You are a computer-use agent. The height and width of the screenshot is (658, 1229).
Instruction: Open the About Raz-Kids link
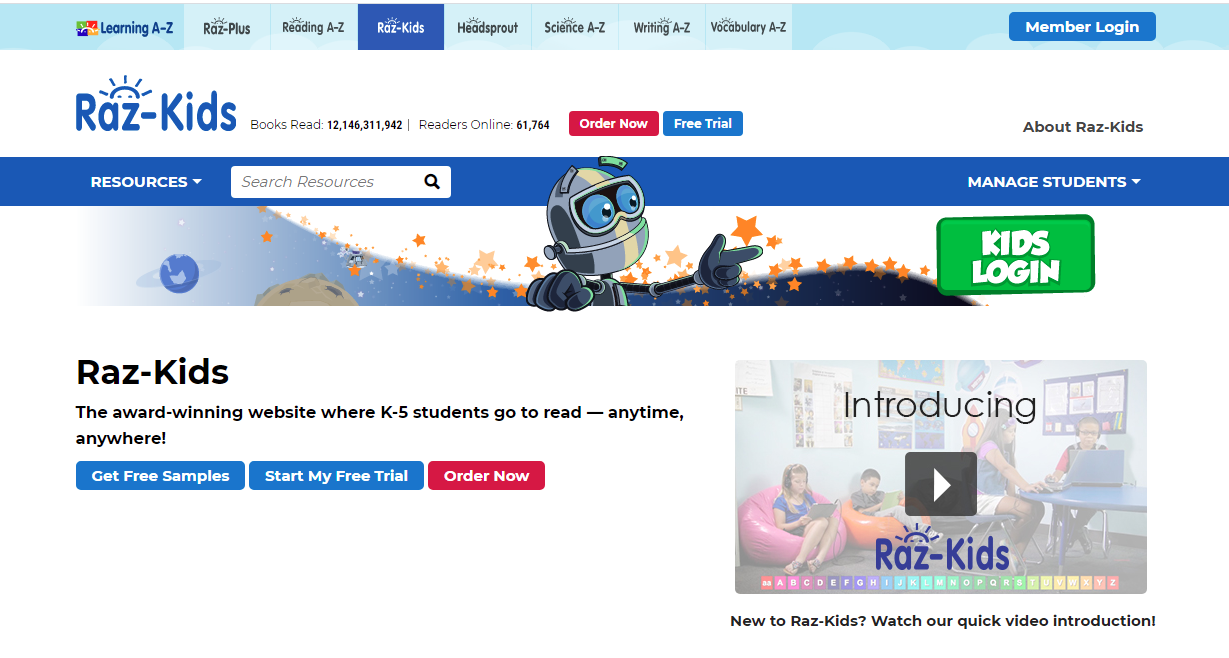click(x=1083, y=127)
